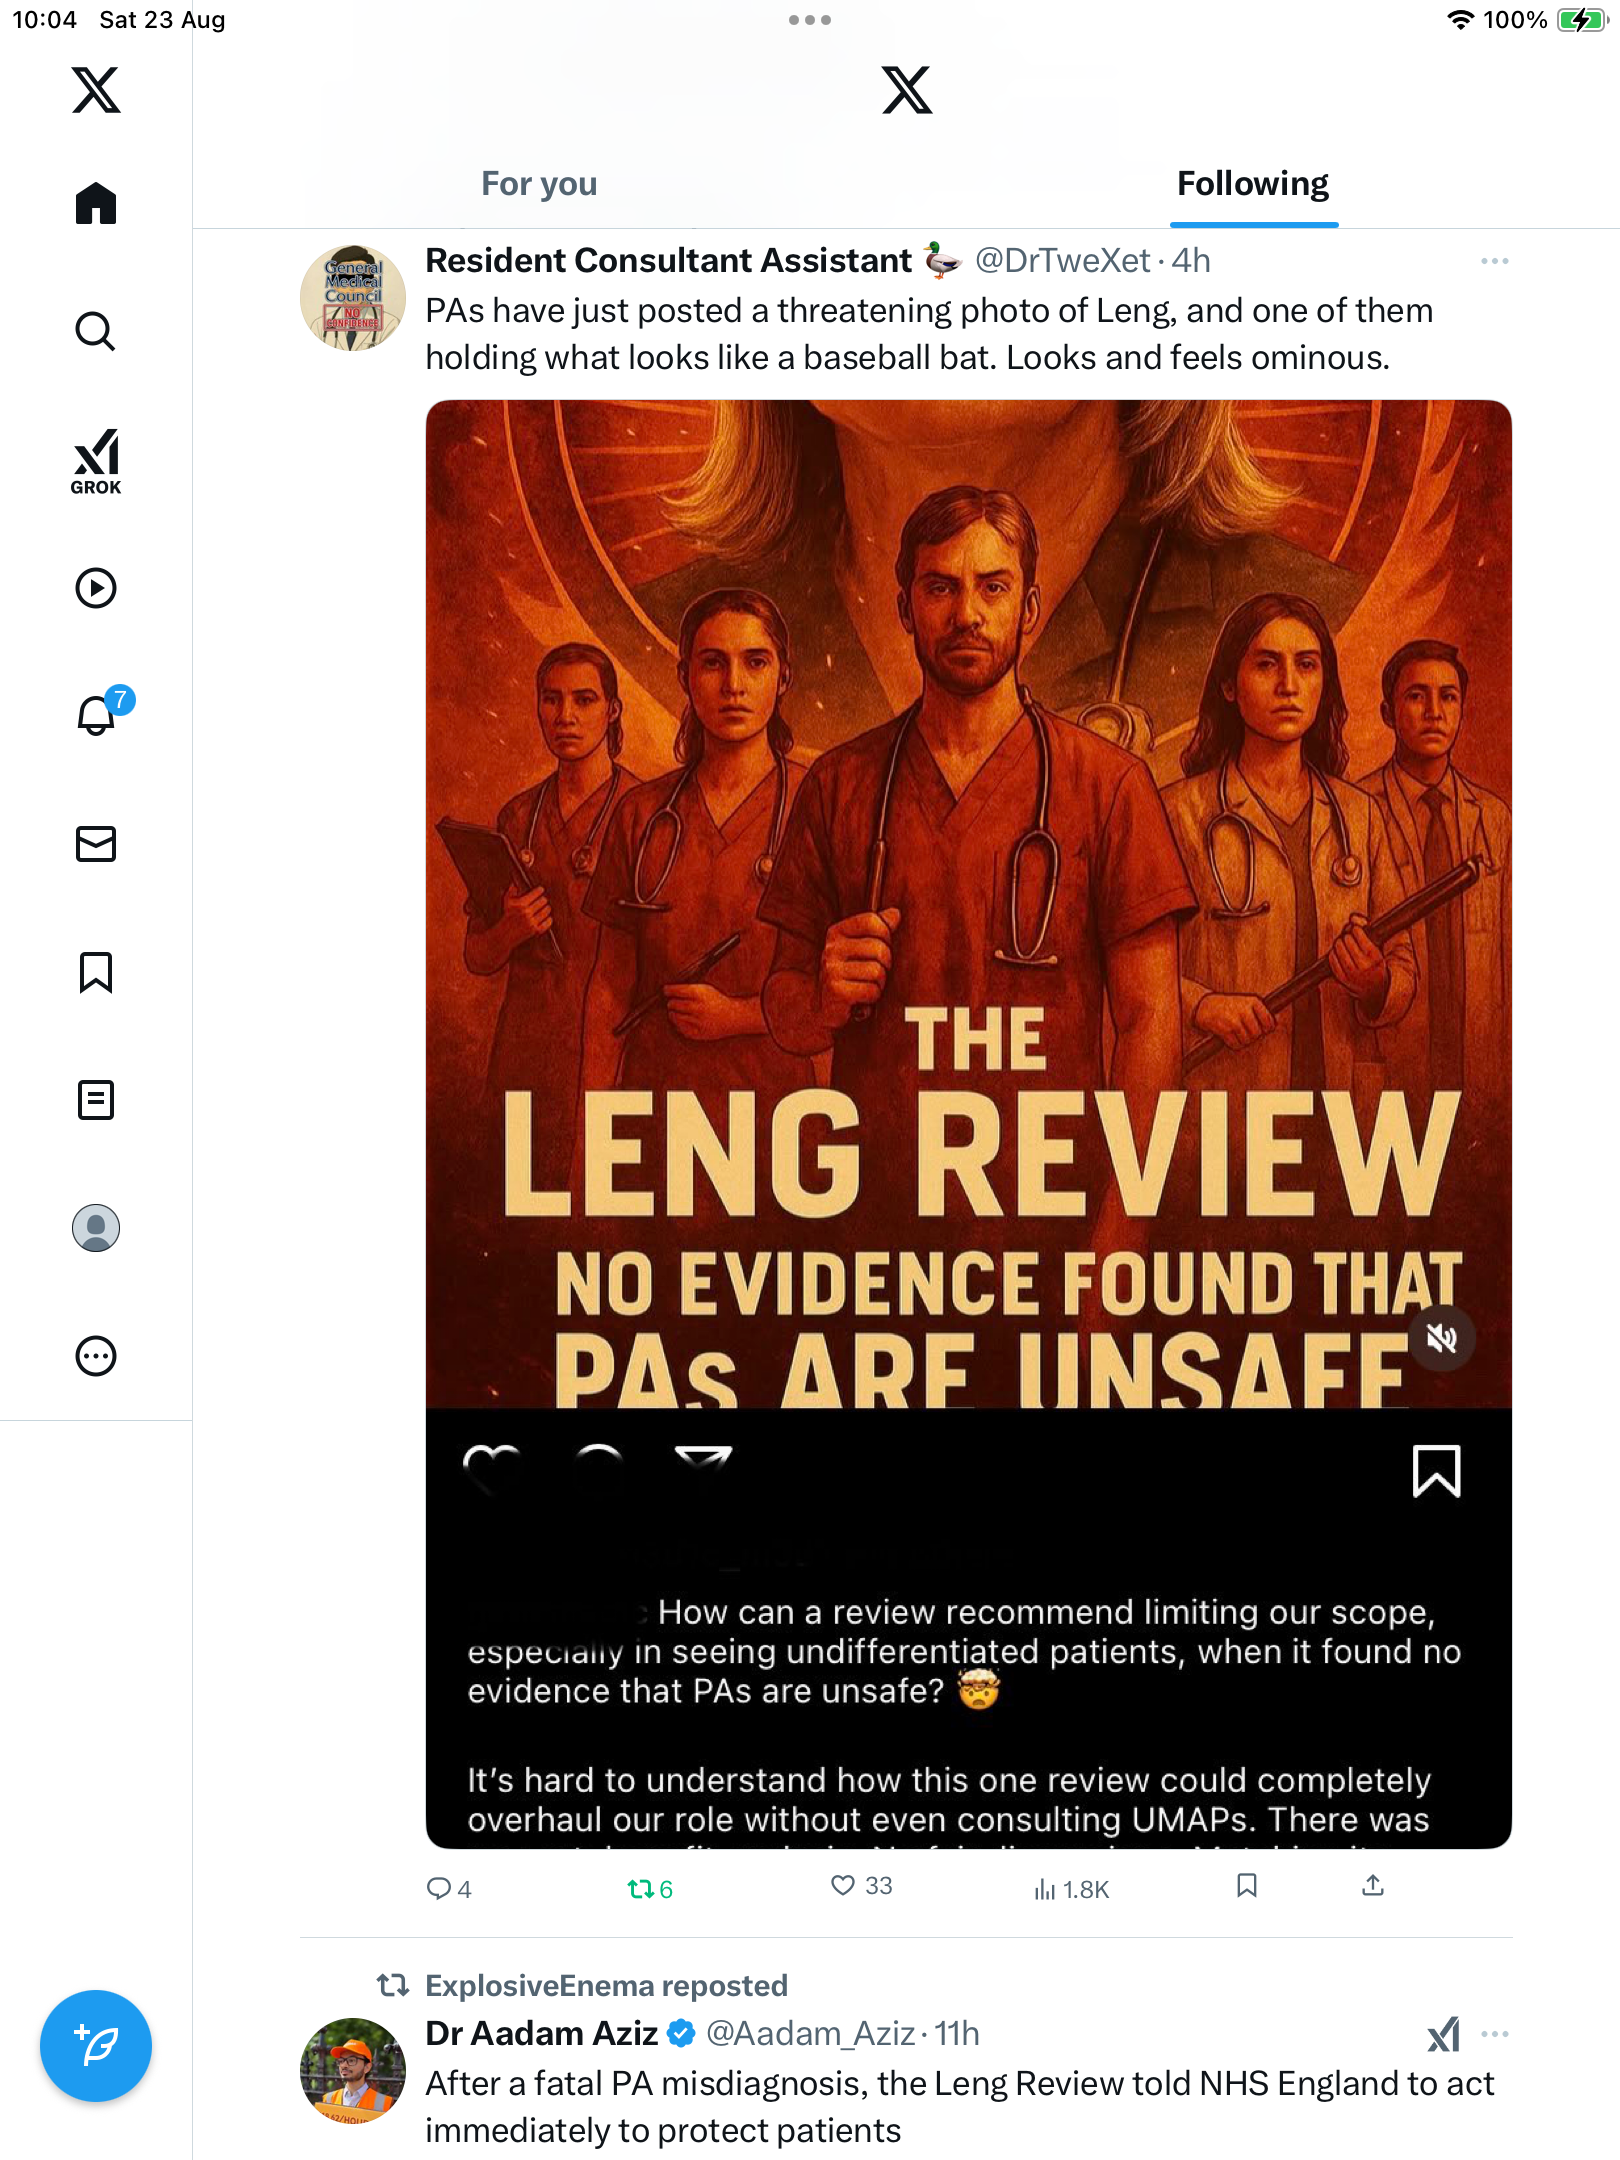The height and width of the screenshot is (2160, 1620).
Task: Bookmark the DrTweXet post
Action: (x=1246, y=1886)
